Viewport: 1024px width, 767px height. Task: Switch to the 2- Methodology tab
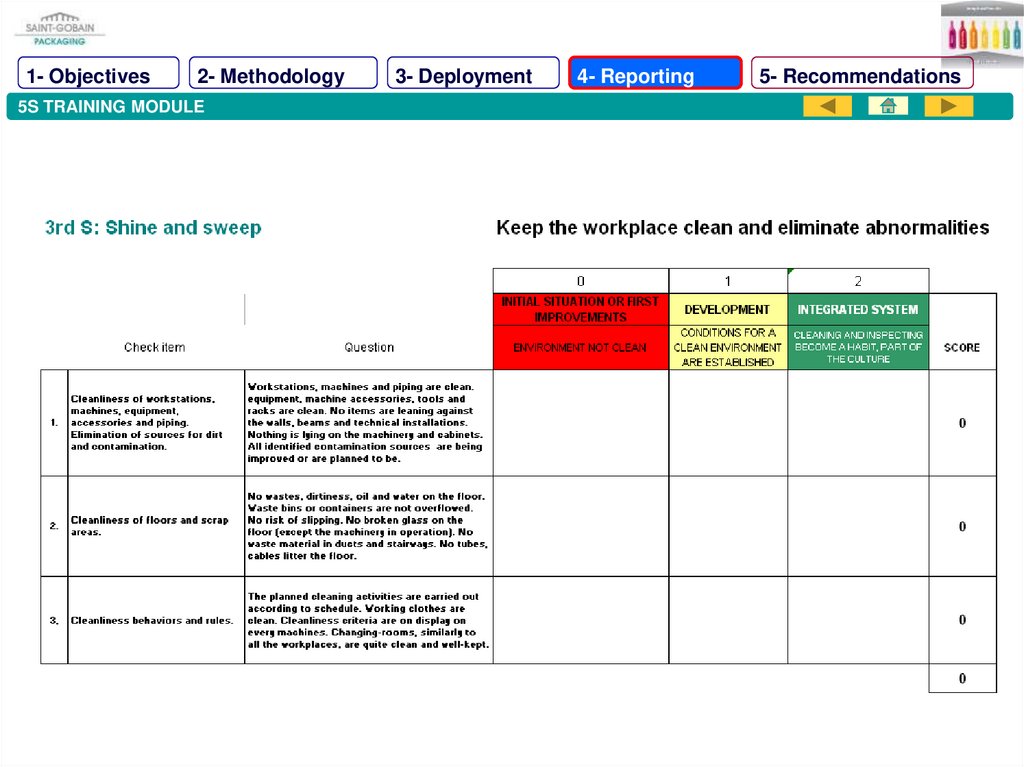tap(282, 75)
